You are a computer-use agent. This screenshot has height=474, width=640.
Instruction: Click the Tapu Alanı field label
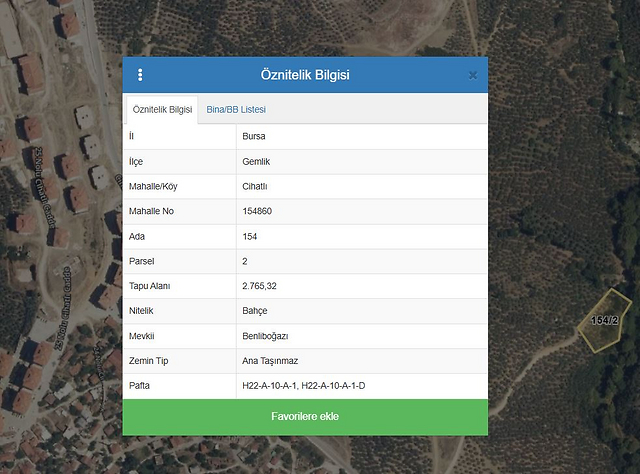[150, 286]
